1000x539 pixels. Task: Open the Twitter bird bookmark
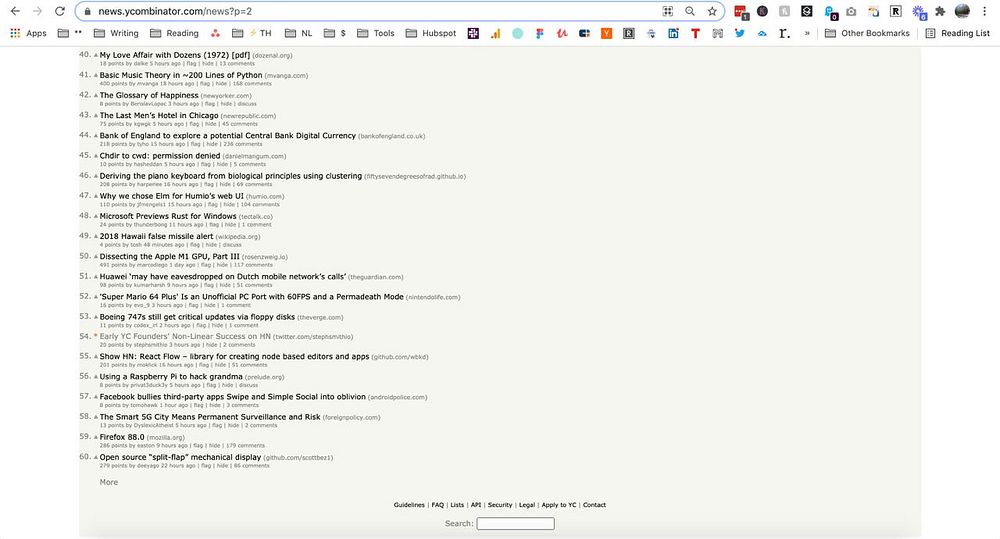740,33
